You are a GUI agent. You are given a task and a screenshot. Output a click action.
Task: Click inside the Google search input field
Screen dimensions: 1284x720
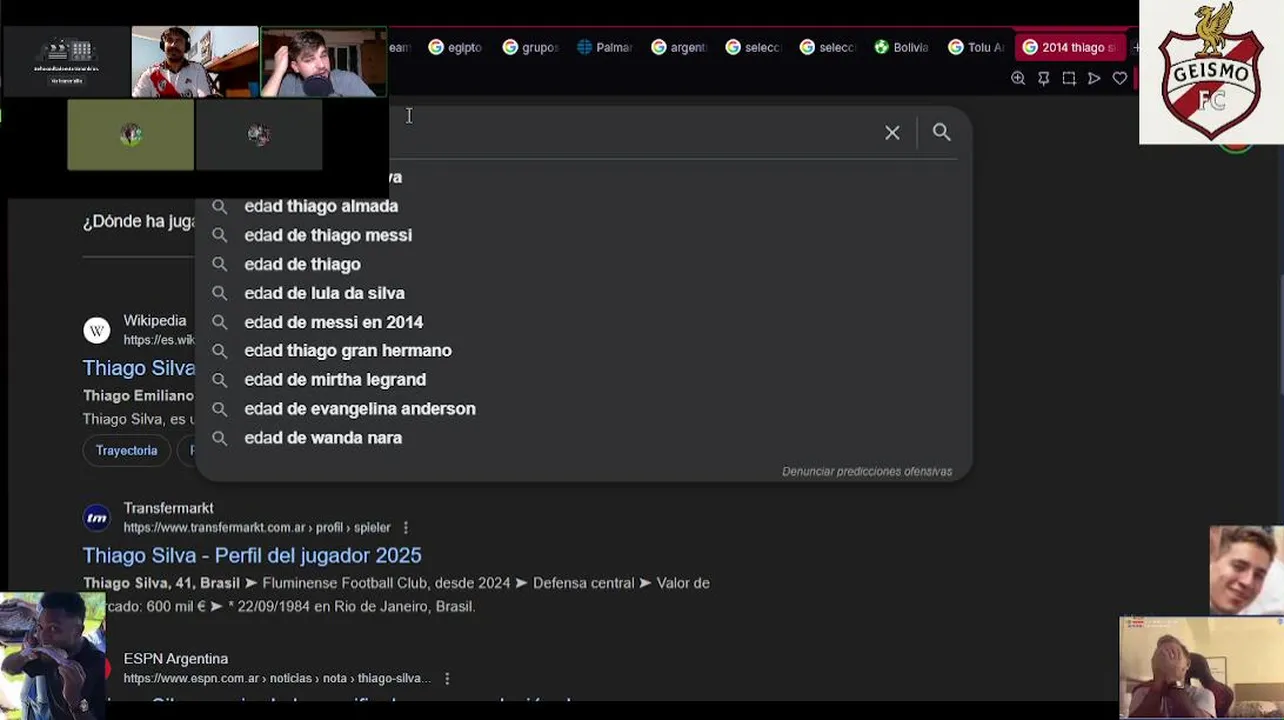click(x=630, y=132)
